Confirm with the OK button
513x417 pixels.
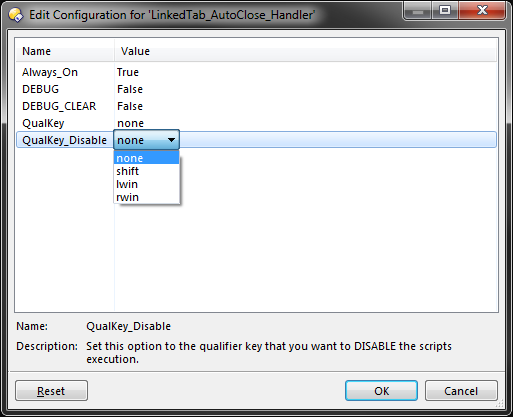381,391
